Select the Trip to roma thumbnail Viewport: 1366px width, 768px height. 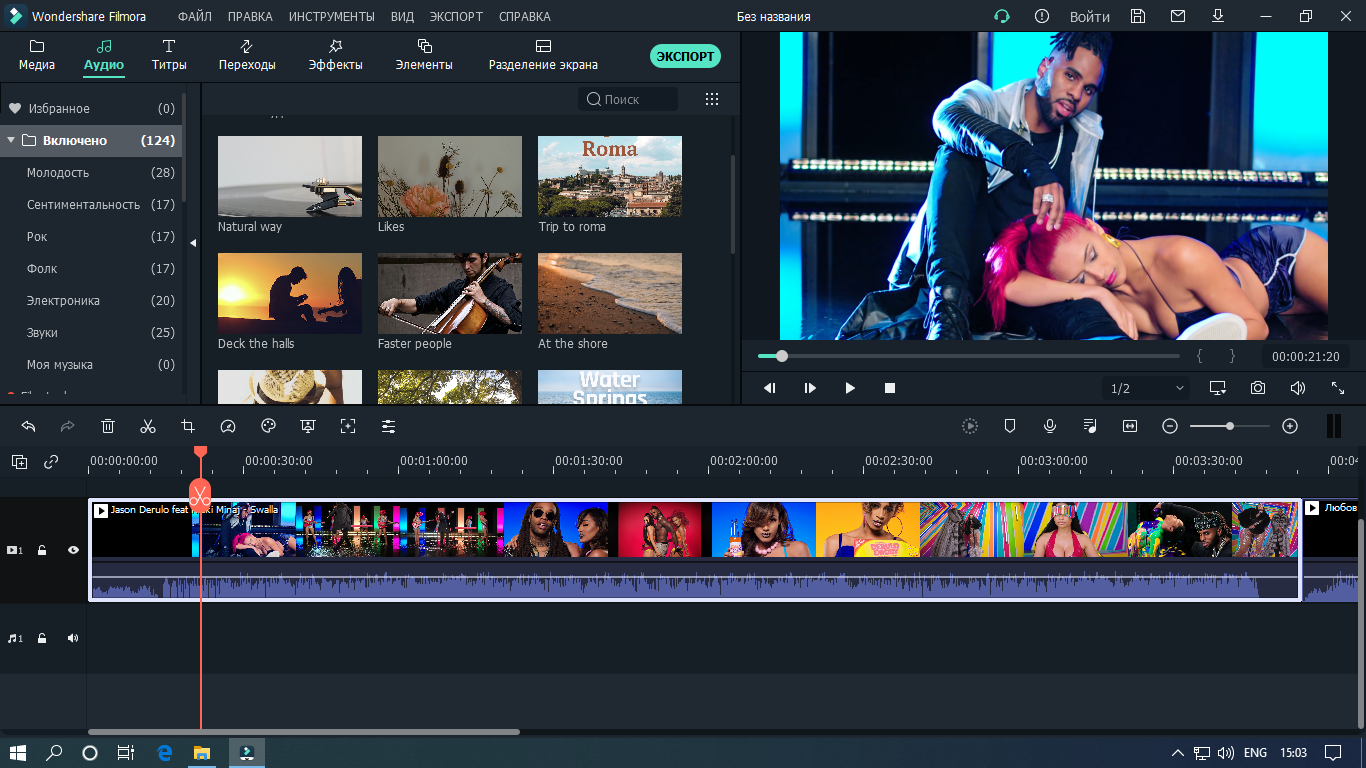coord(610,176)
